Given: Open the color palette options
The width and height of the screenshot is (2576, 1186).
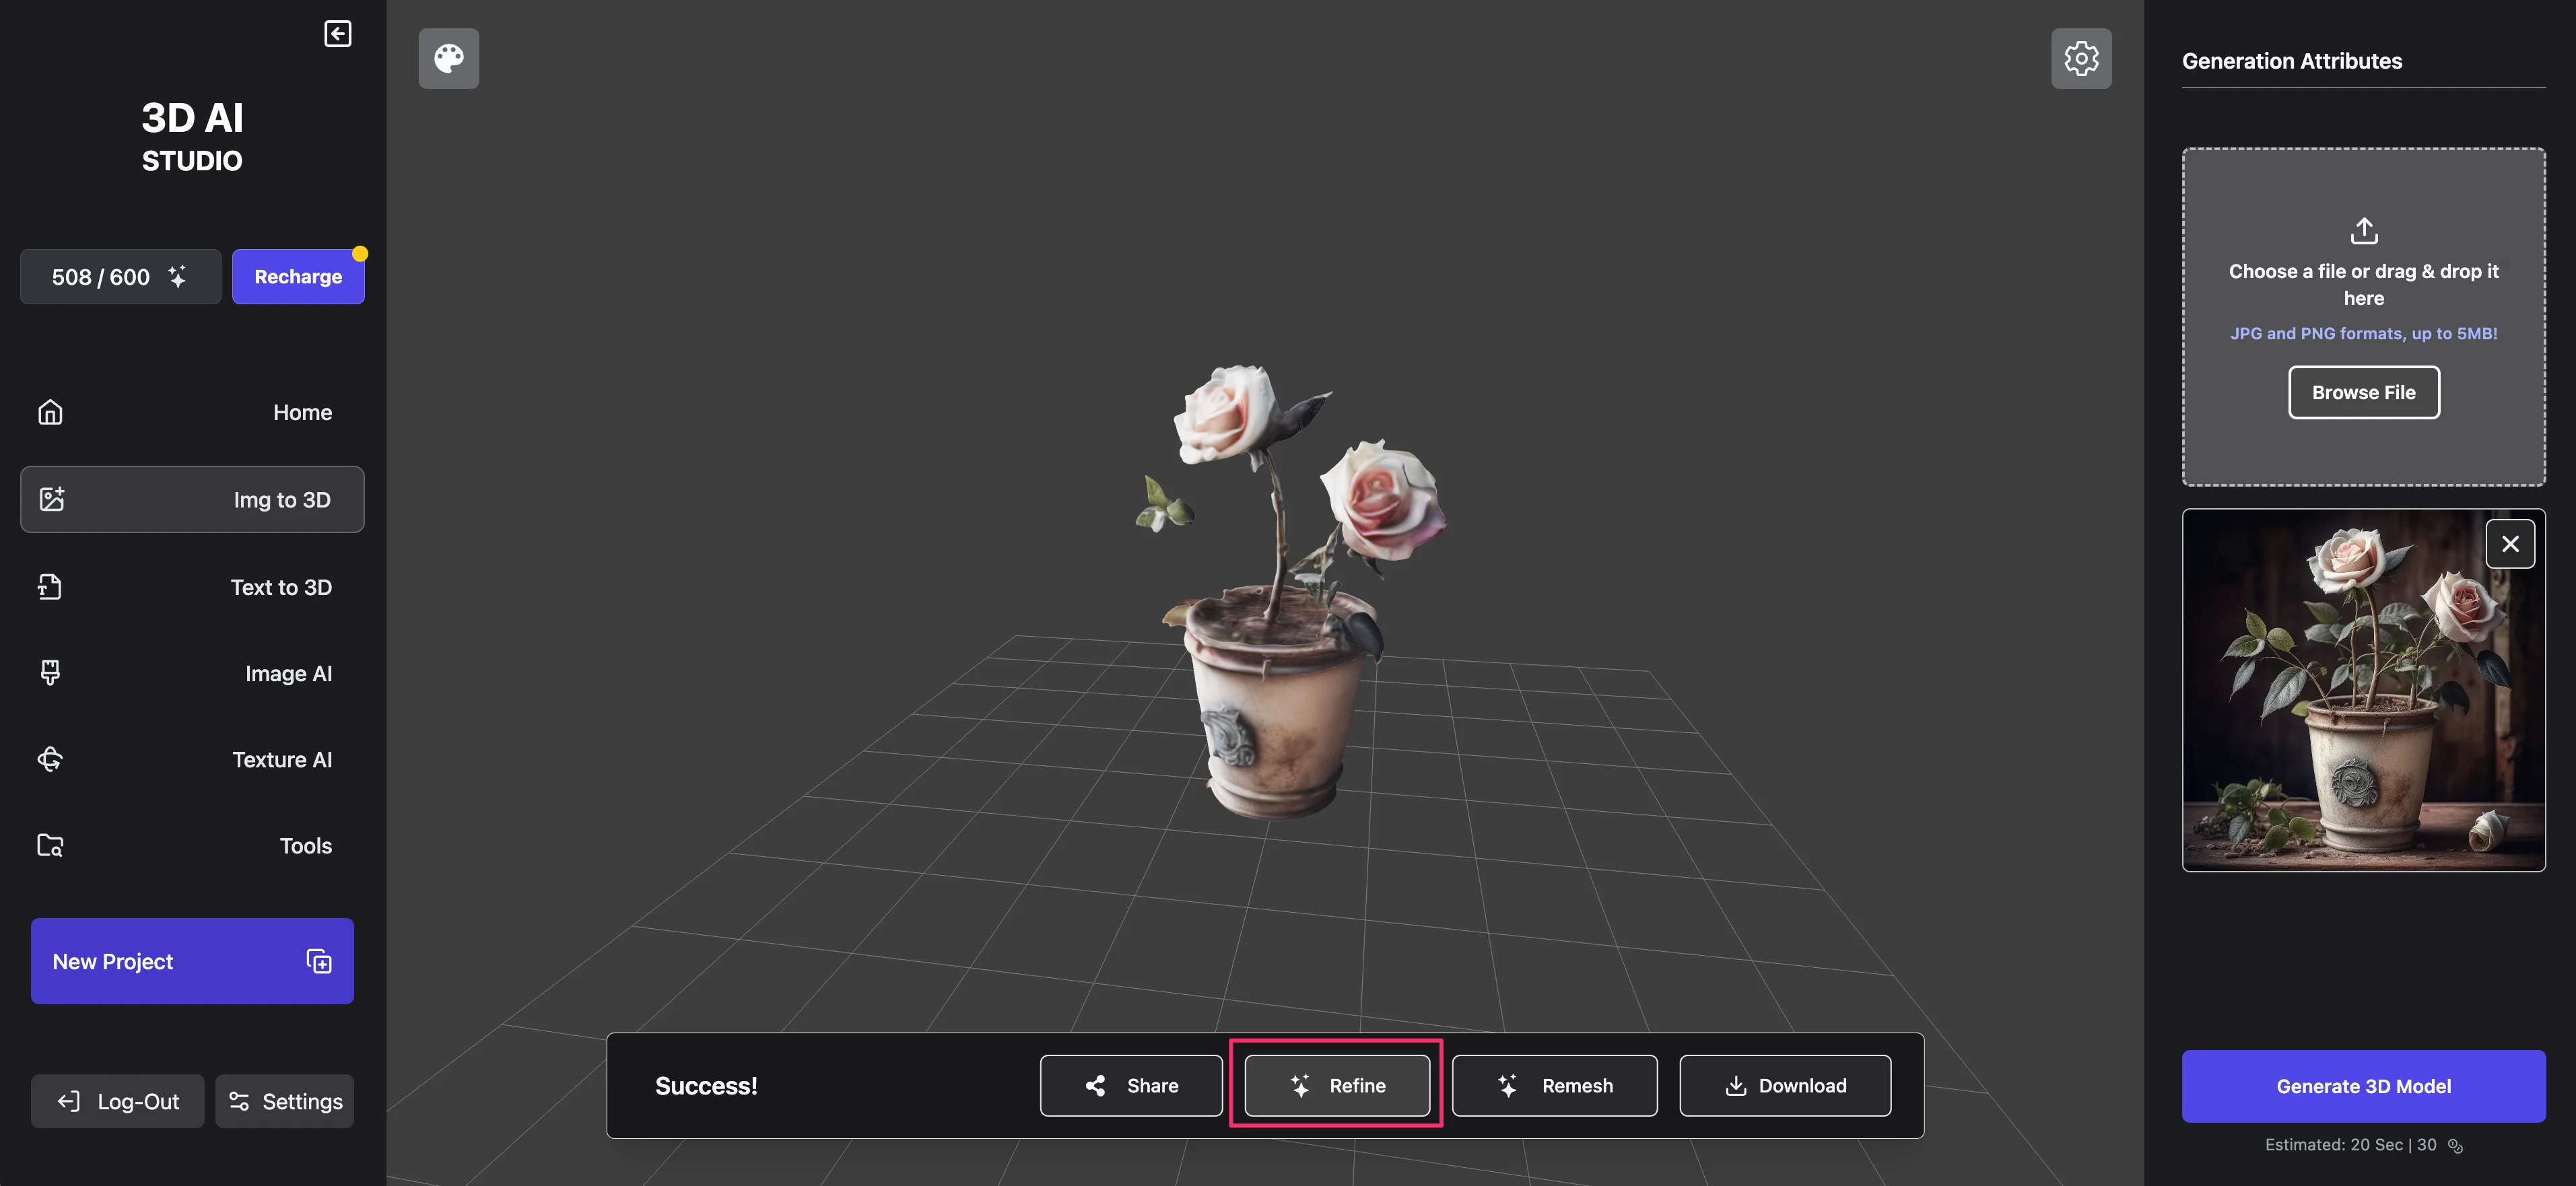Looking at the screenshot, I should 448,58.
